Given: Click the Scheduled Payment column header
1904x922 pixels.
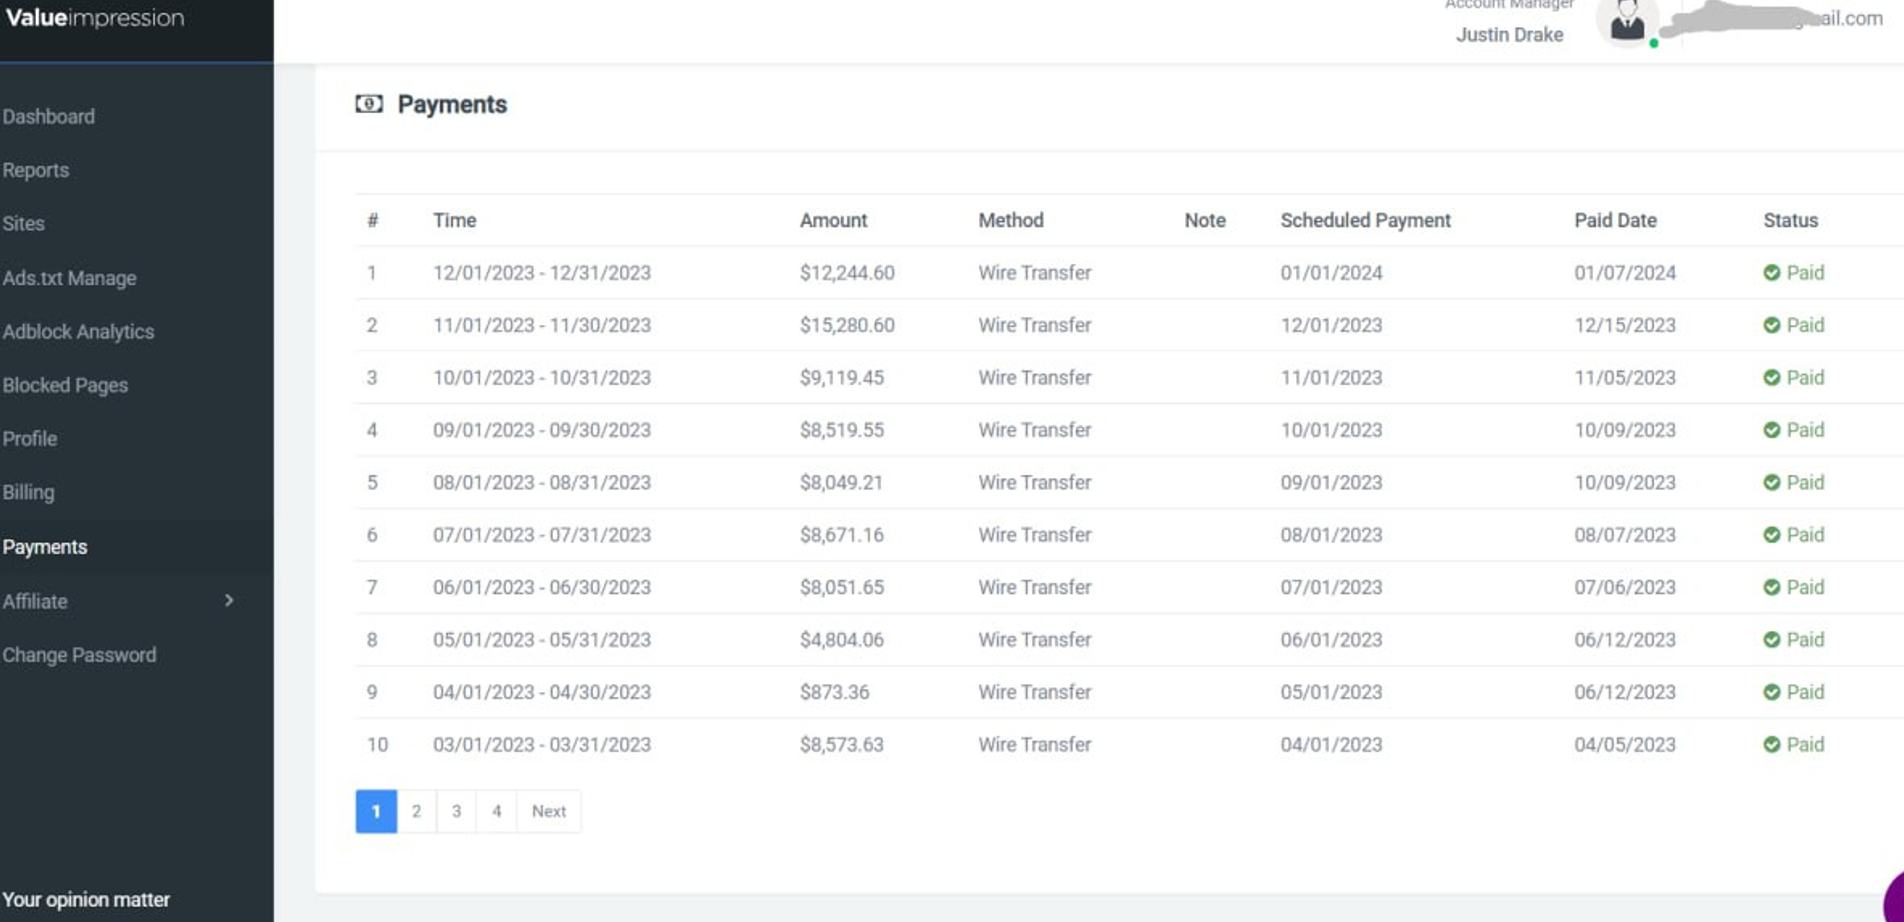Looking at the screenshot, I should coord(1365,220).
